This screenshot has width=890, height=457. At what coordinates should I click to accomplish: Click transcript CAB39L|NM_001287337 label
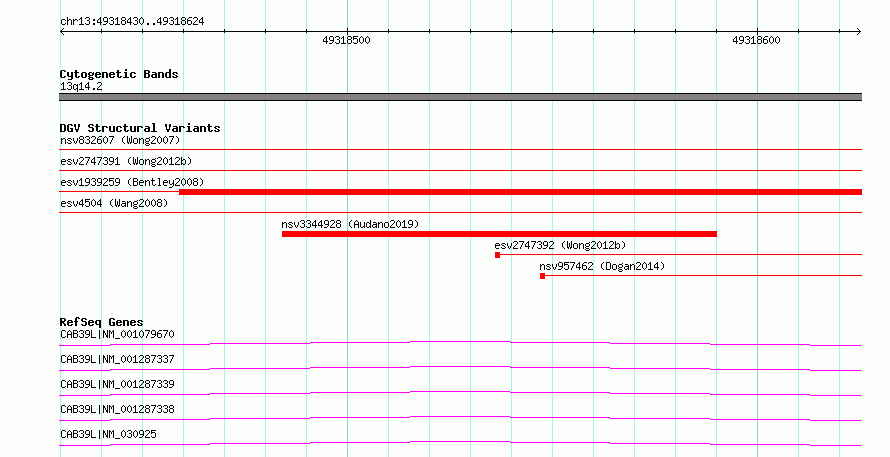(117, 359)
